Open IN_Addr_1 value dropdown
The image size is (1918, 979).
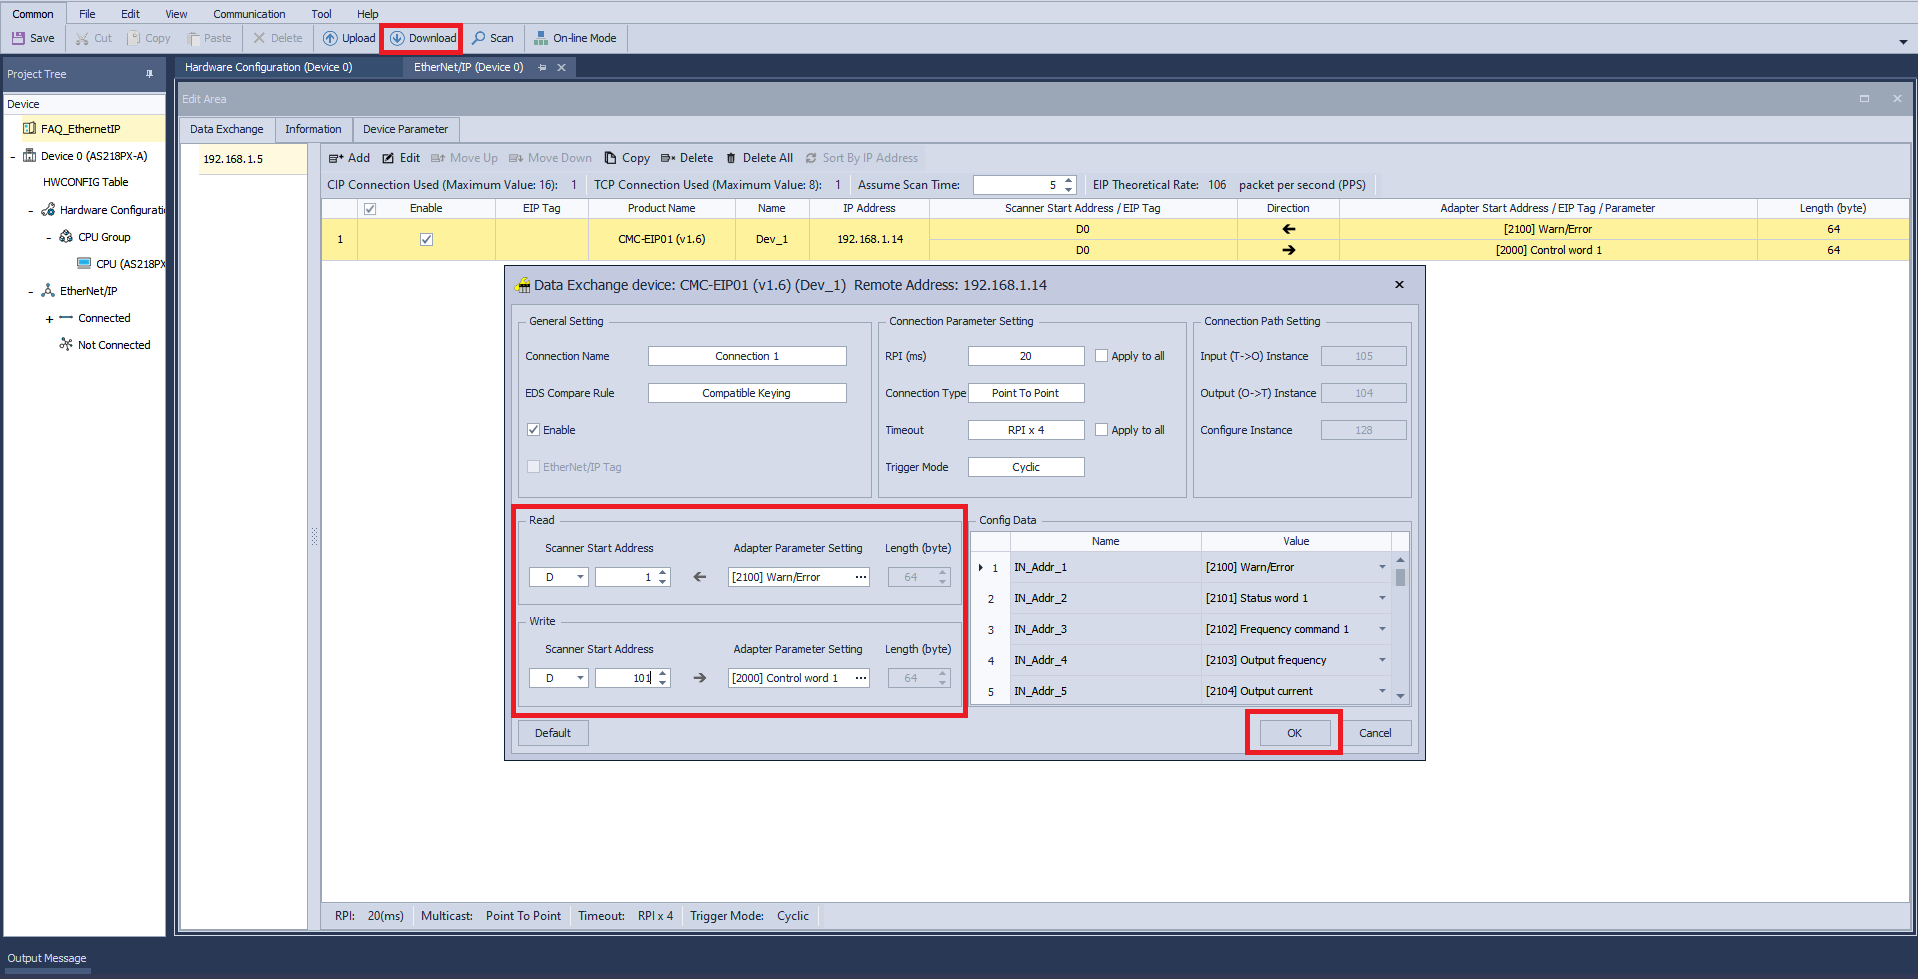coord(1382,567)
